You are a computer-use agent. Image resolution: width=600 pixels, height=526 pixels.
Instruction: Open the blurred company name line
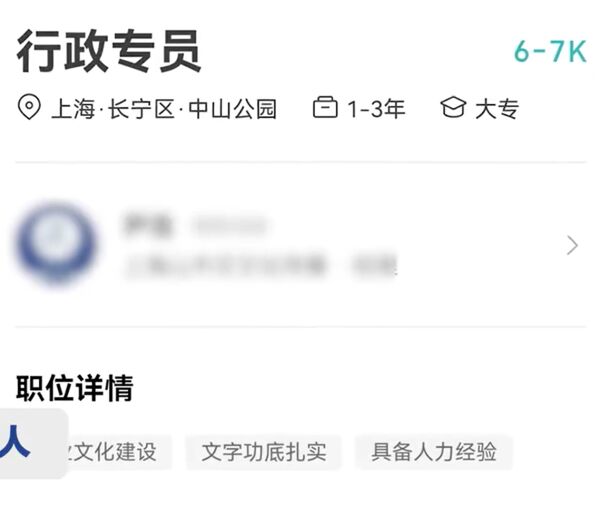point(226,265)
